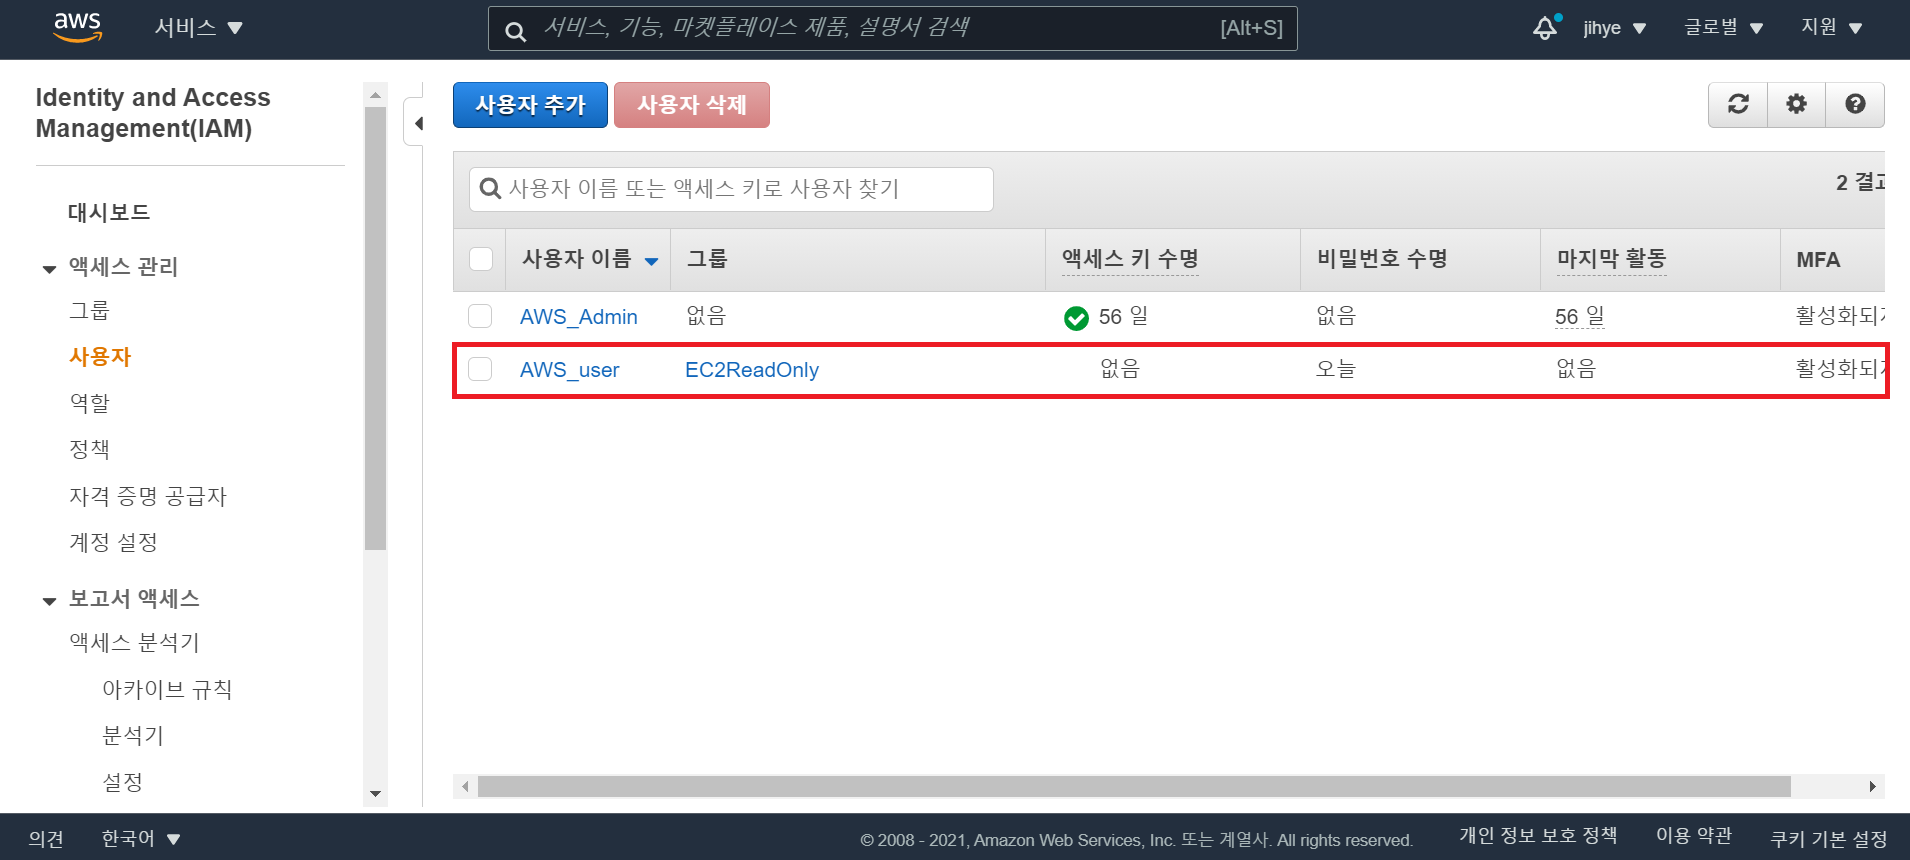
Task: Click the 액세스 키 수명 column header
Action: [x=1173, y=259]
